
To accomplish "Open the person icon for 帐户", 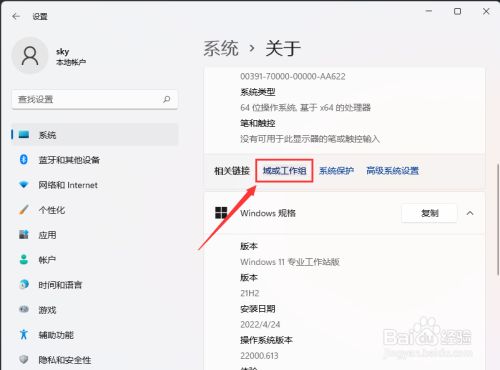I will tap(24, 260).
